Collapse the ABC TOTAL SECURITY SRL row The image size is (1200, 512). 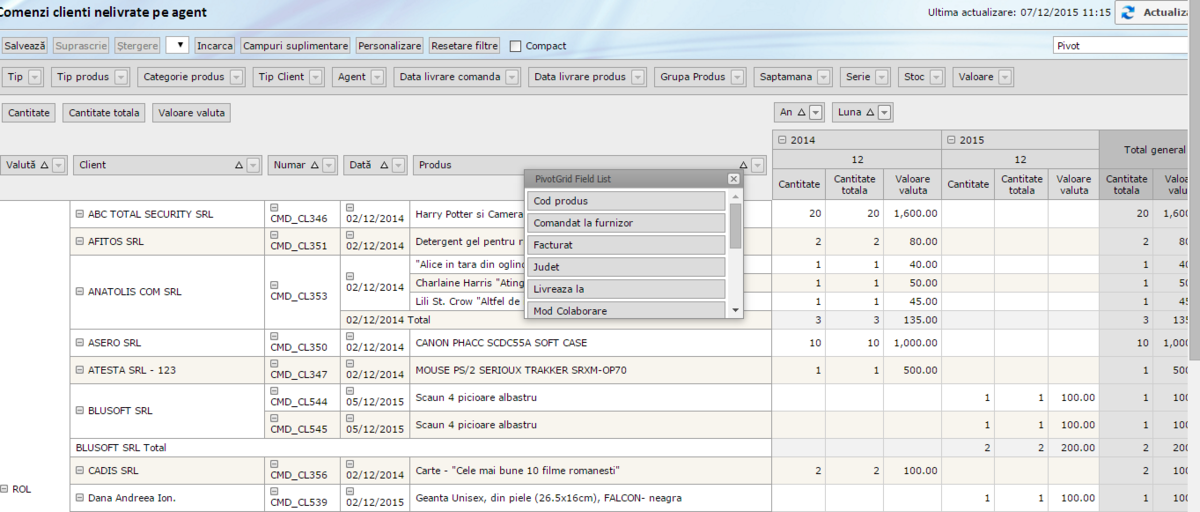tap(79, 214)
